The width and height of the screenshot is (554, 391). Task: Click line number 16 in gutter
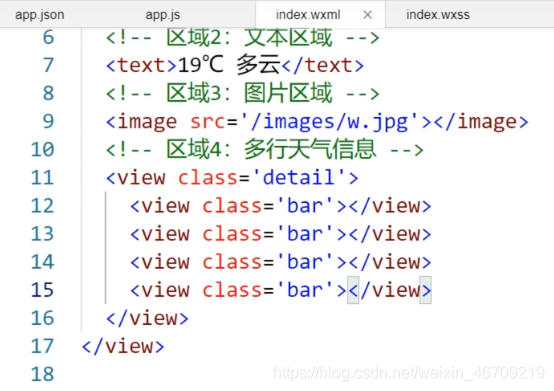(x=42, y=318)
